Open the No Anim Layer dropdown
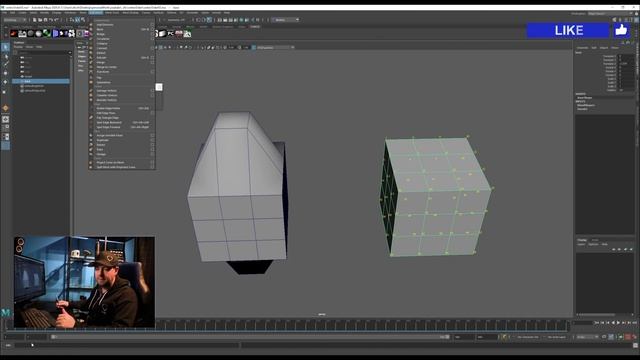 [x=557, y=337]
